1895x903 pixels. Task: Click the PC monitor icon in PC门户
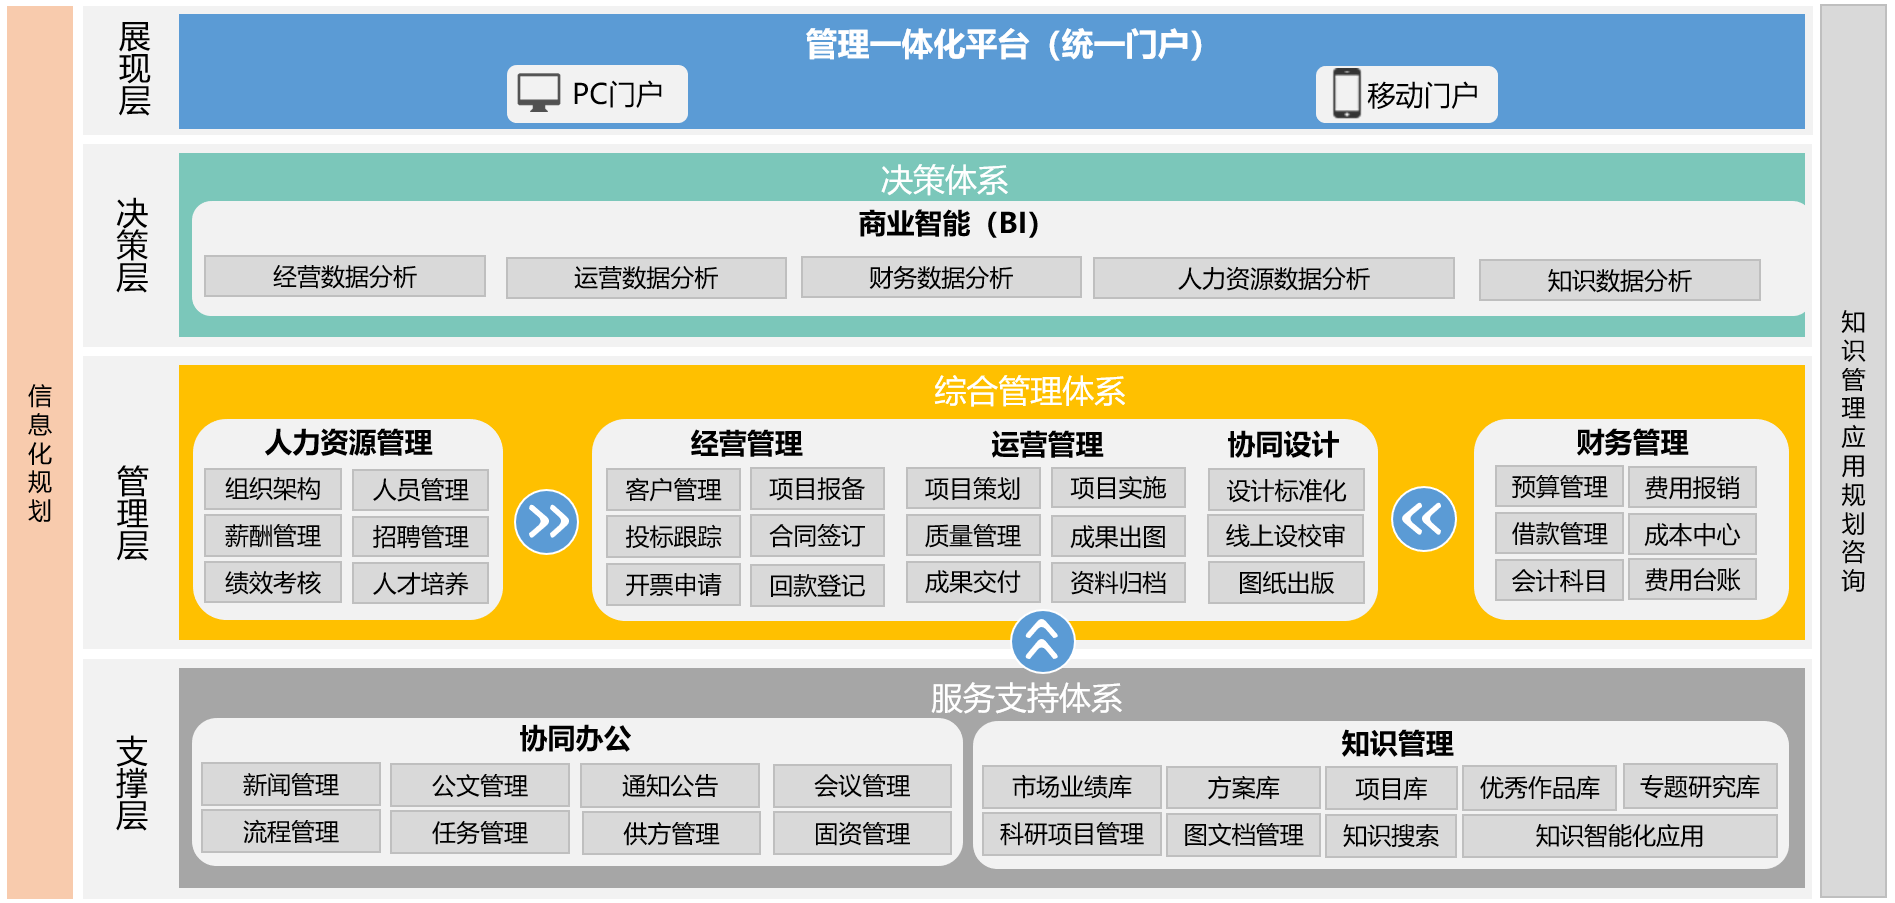[538, 94]
